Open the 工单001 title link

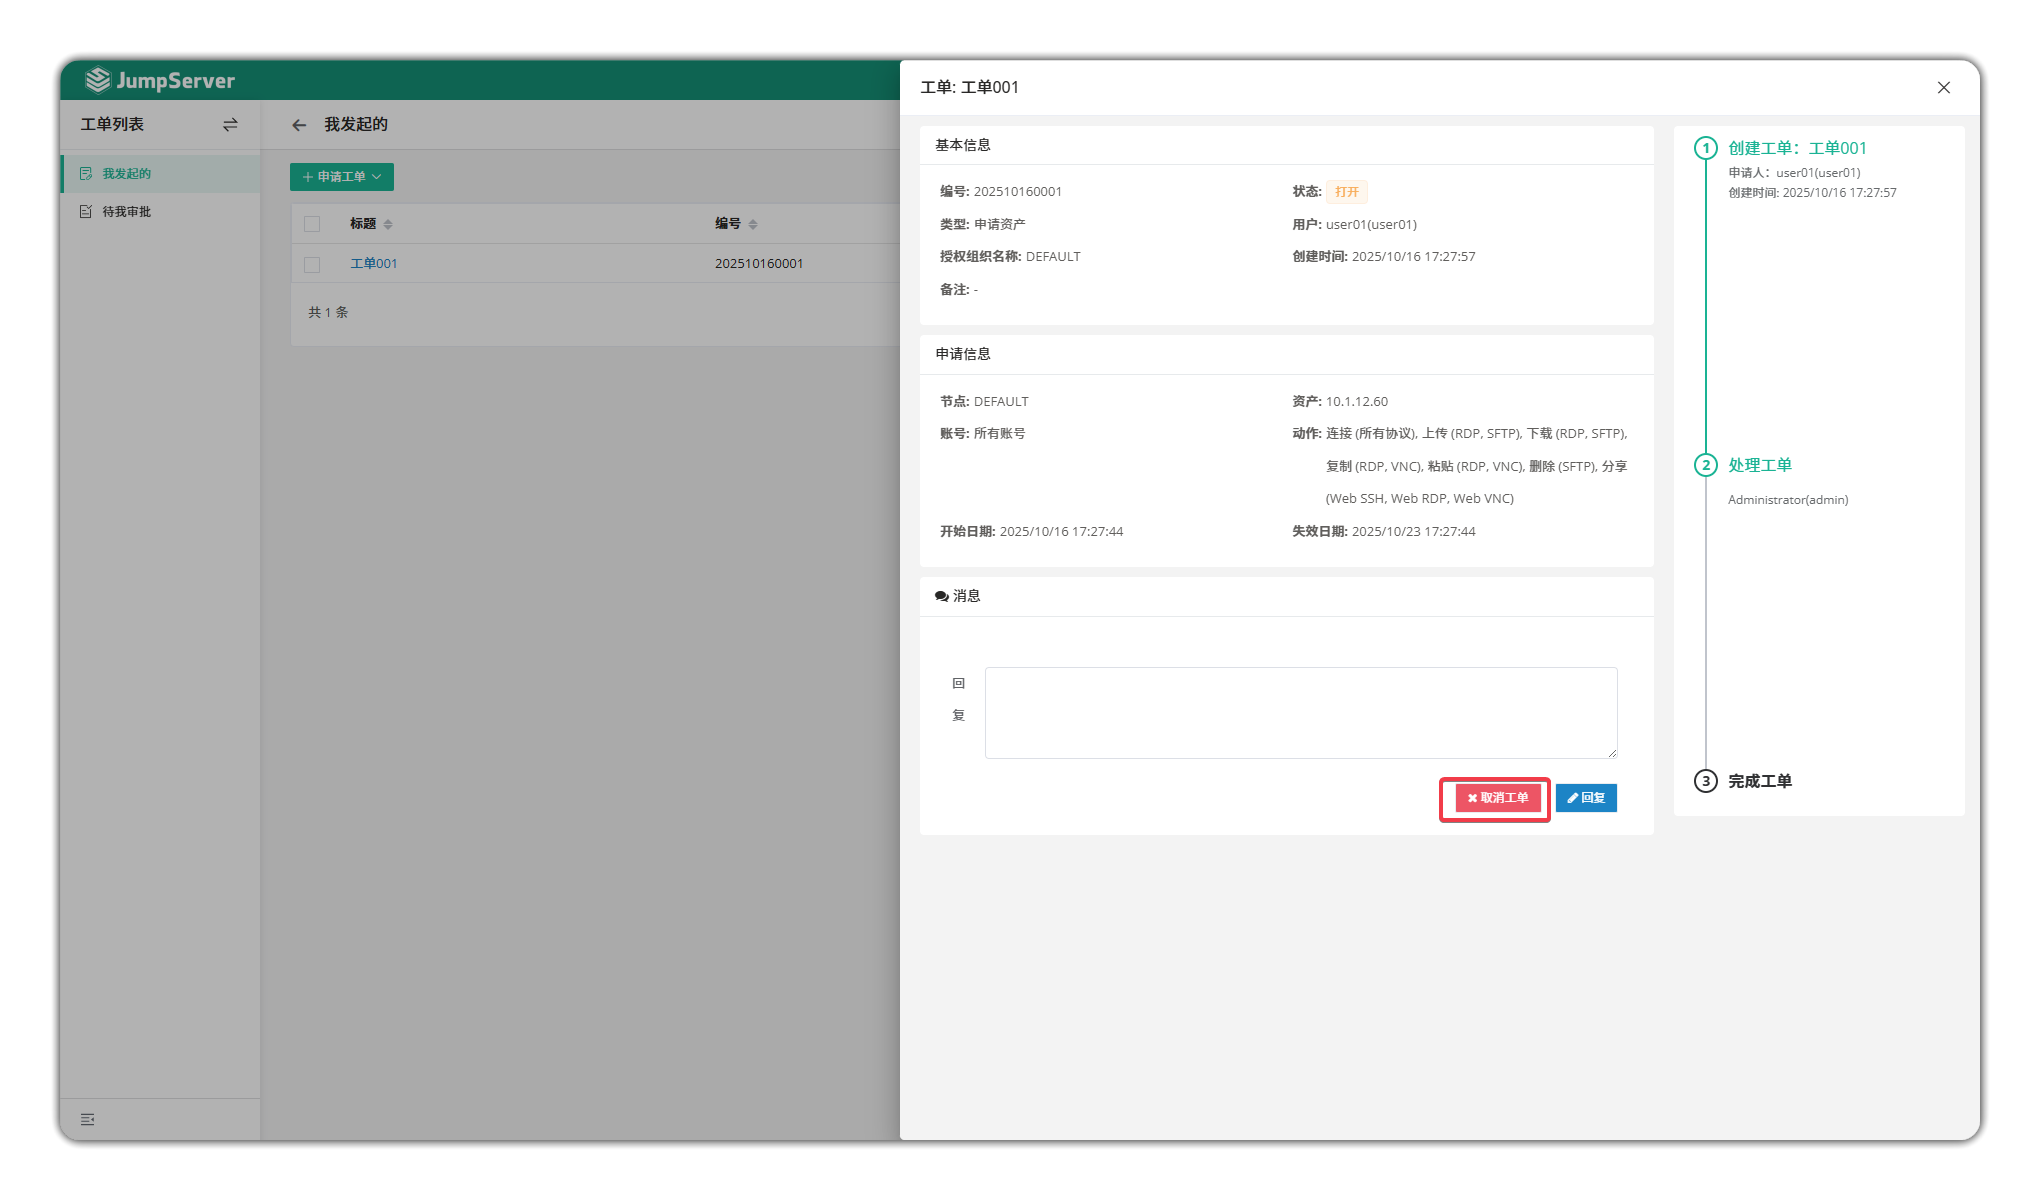click(374, 264)
